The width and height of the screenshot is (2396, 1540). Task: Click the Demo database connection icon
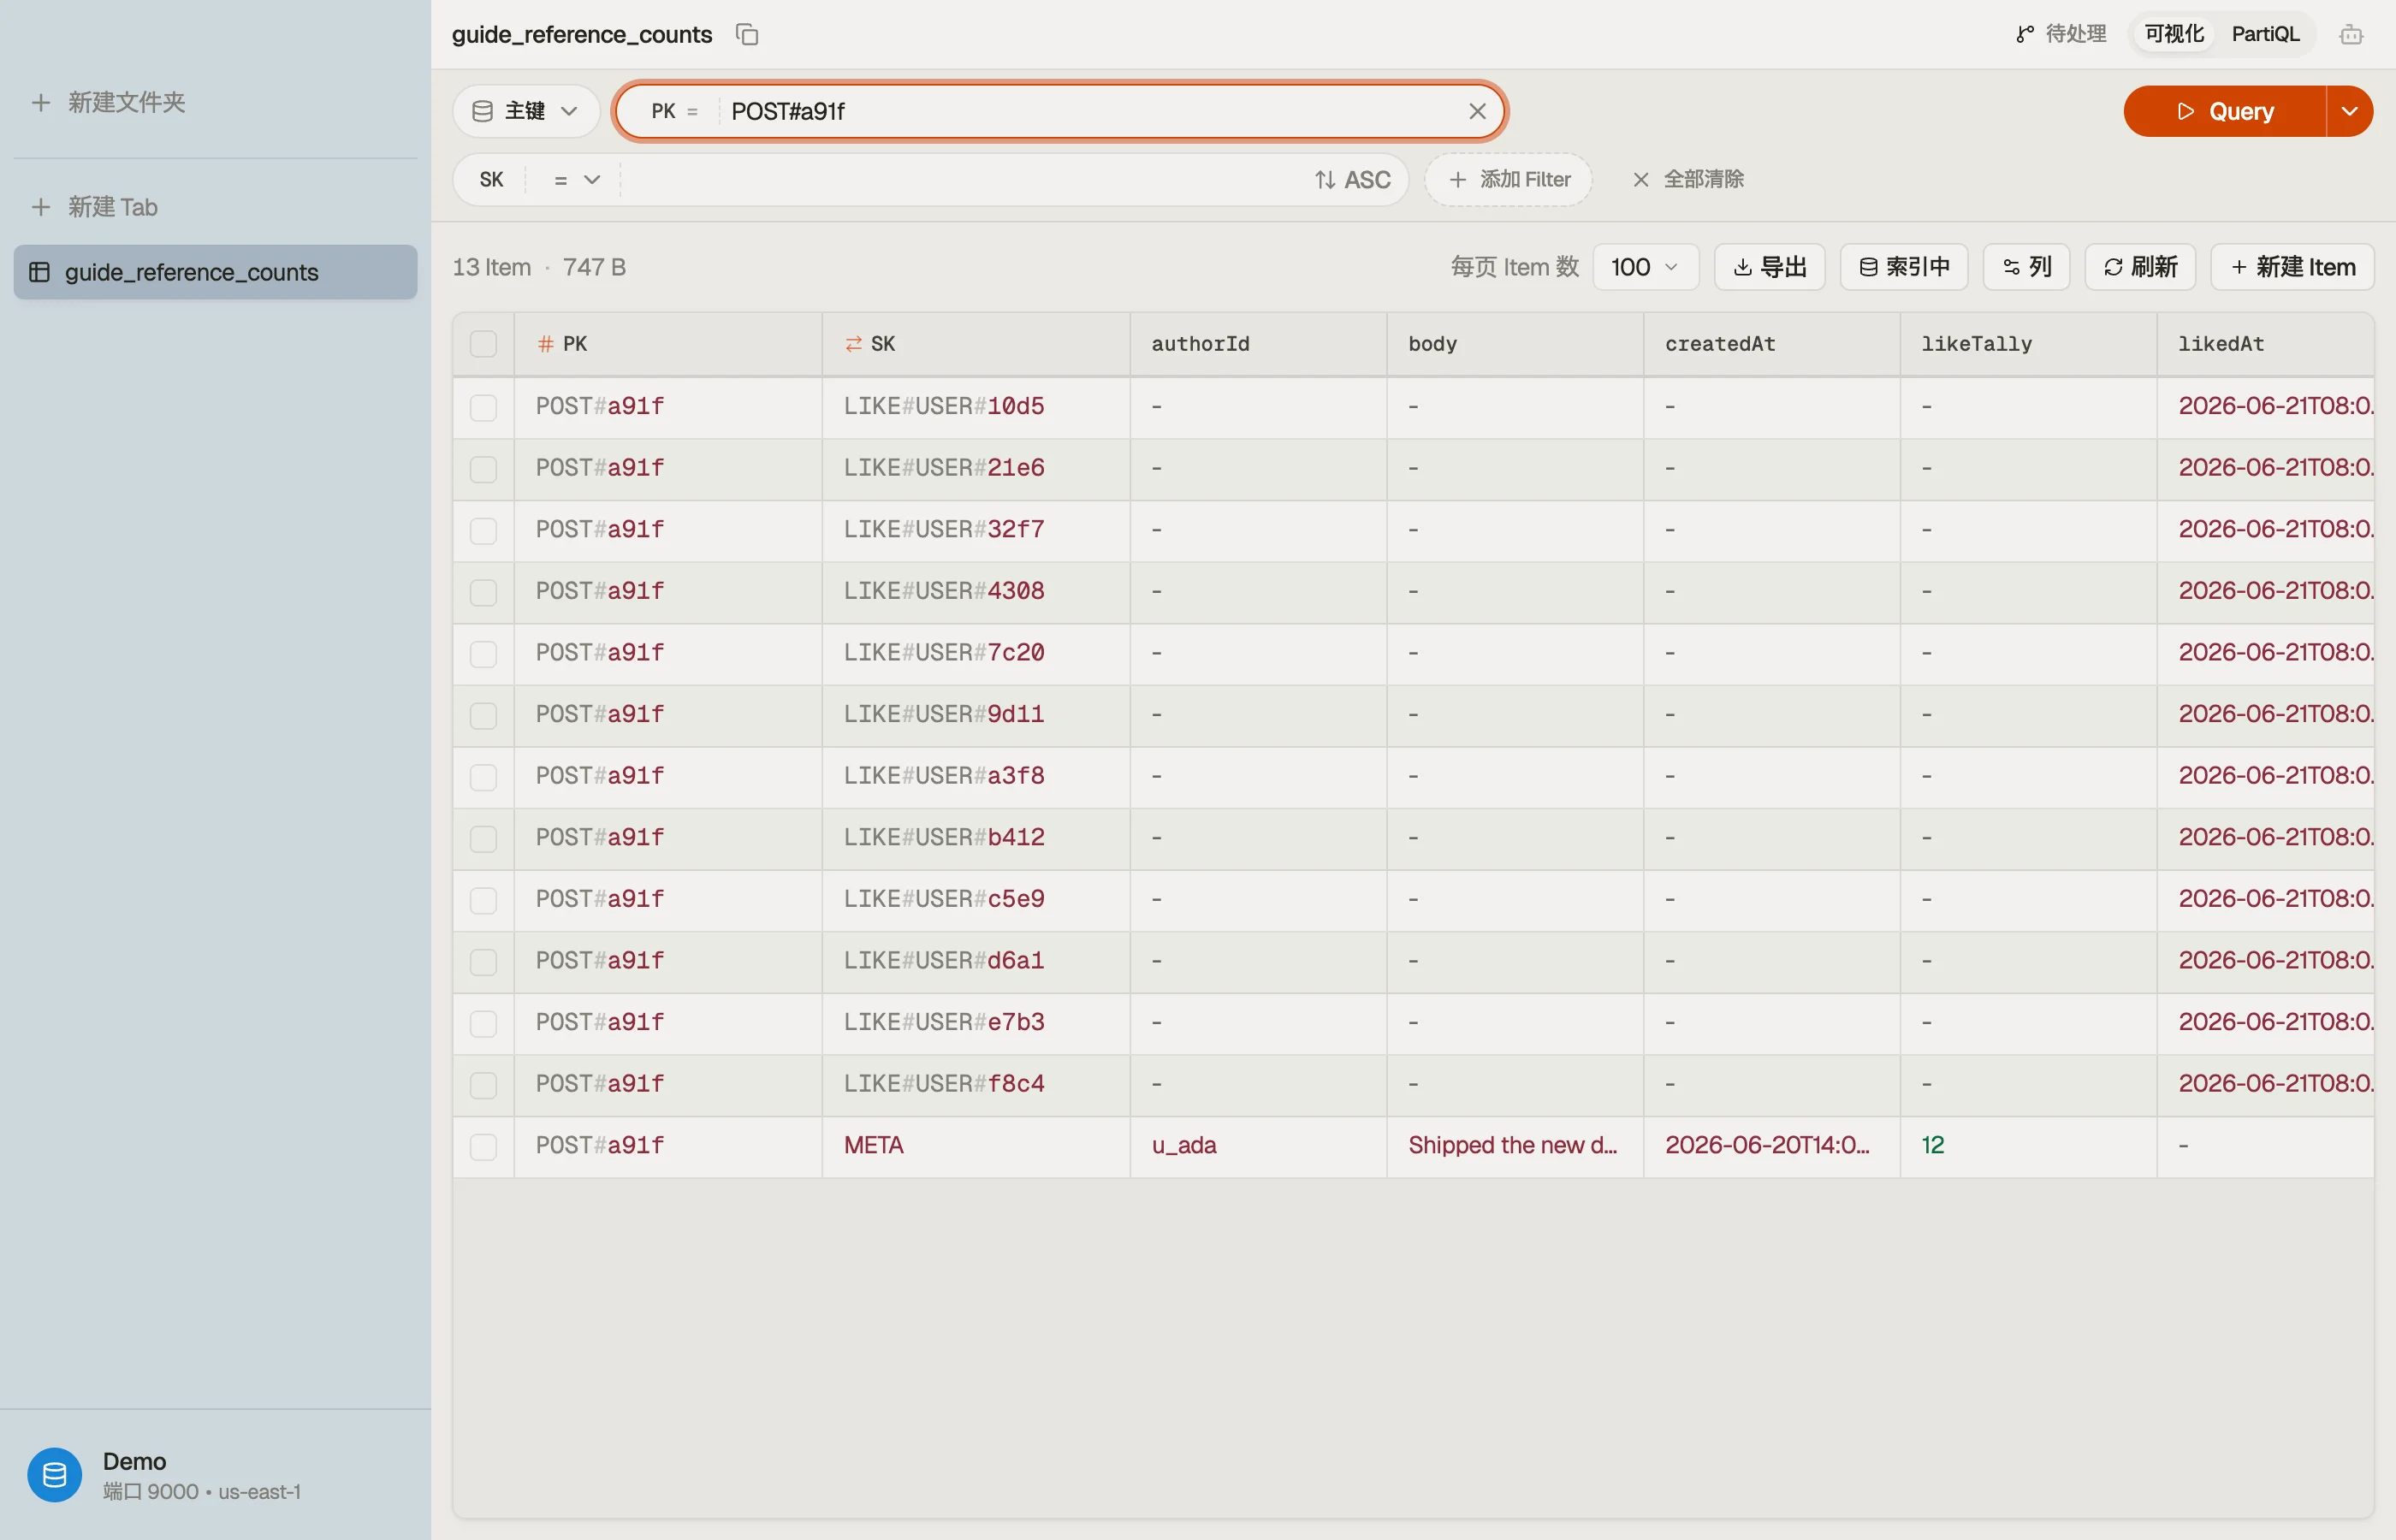click(54, 1475)
